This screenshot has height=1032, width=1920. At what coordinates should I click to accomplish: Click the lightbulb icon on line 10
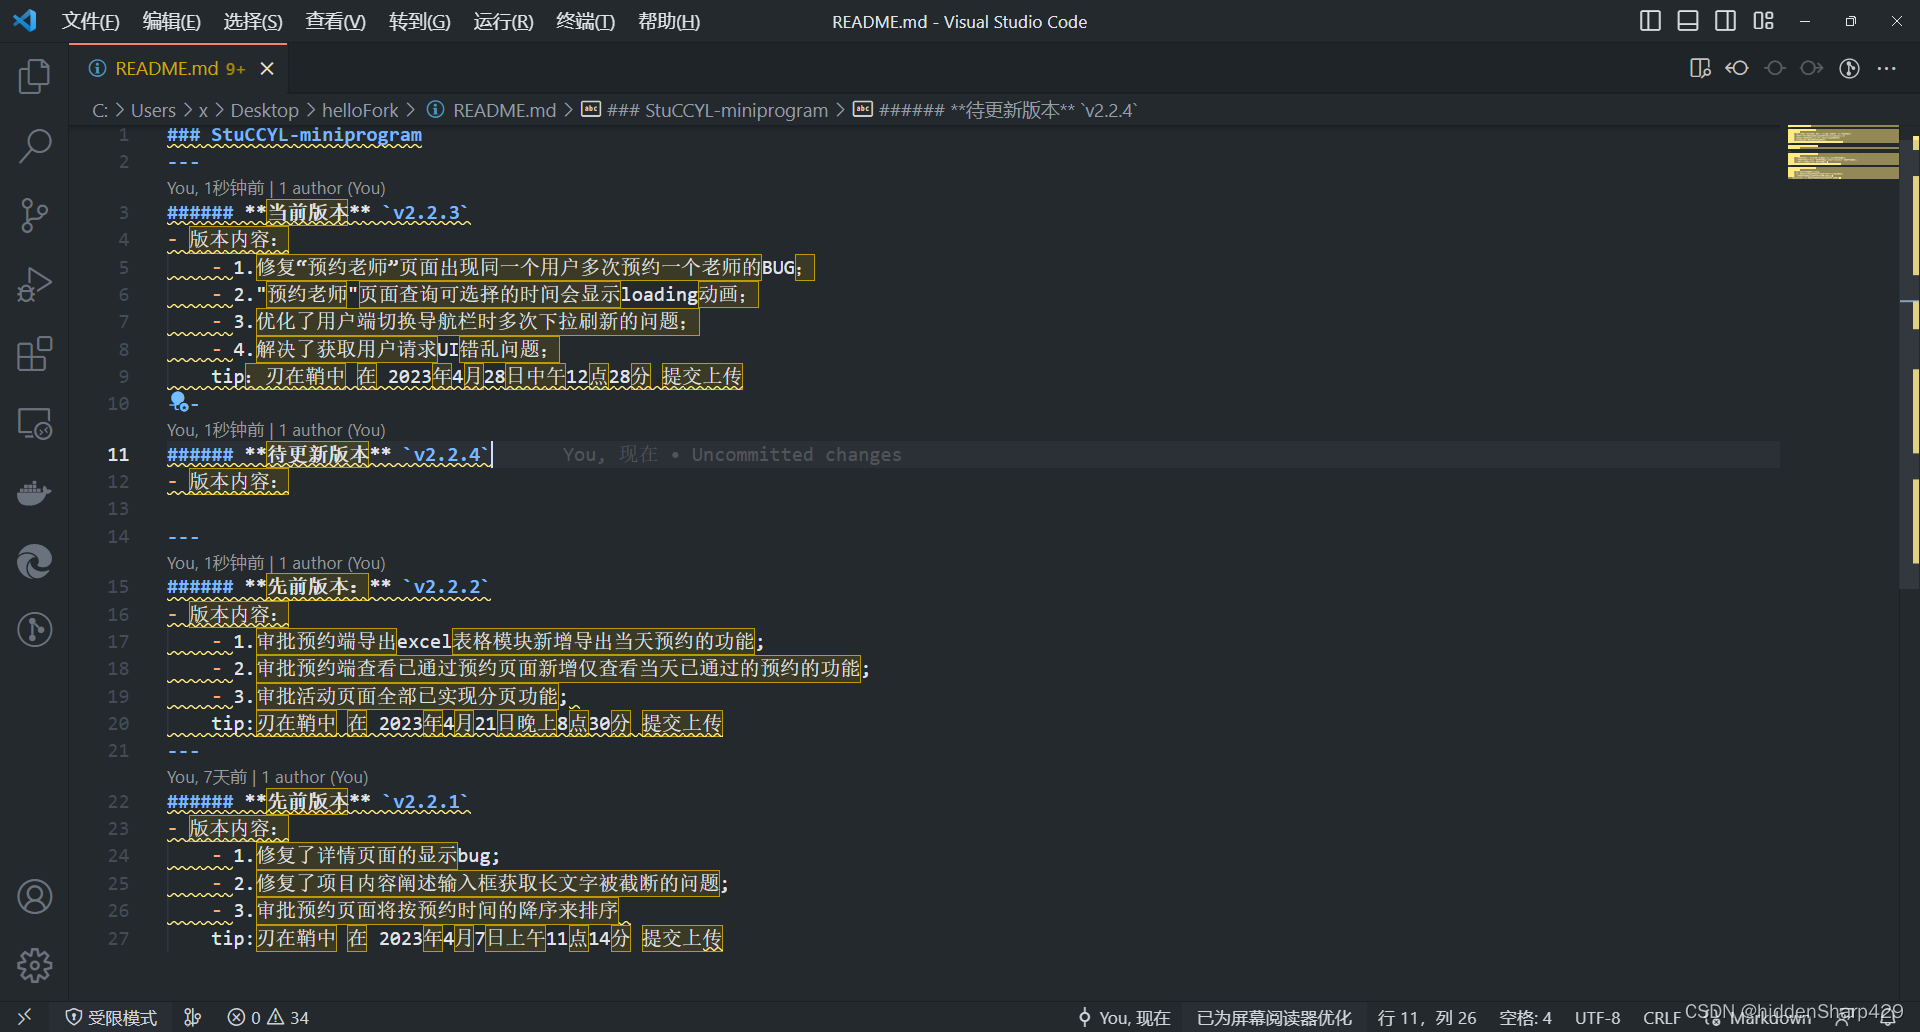point(178,401)
